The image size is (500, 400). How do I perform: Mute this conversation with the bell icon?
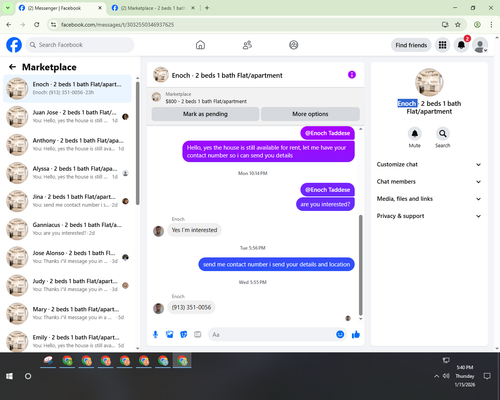pyautogui.click(x=415, y=134)
